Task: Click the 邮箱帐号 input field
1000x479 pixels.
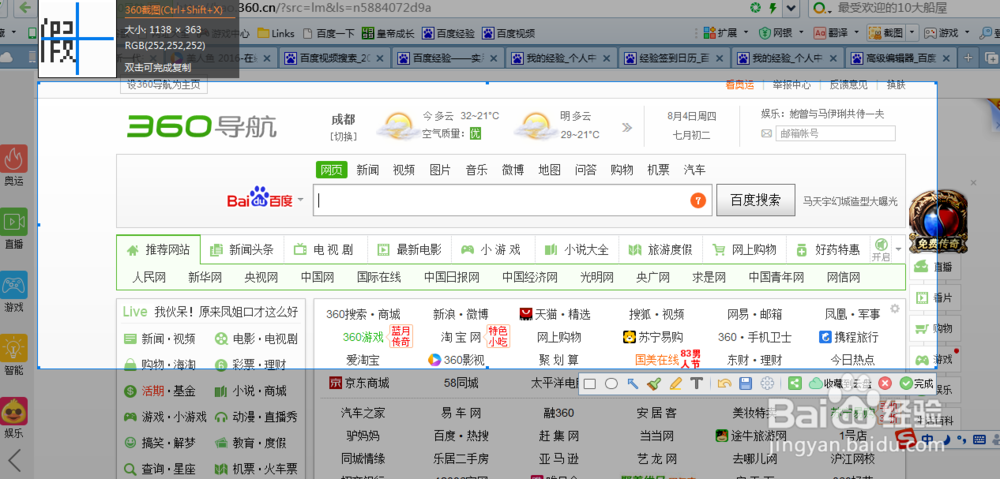Action: click(x=835, y=133)
